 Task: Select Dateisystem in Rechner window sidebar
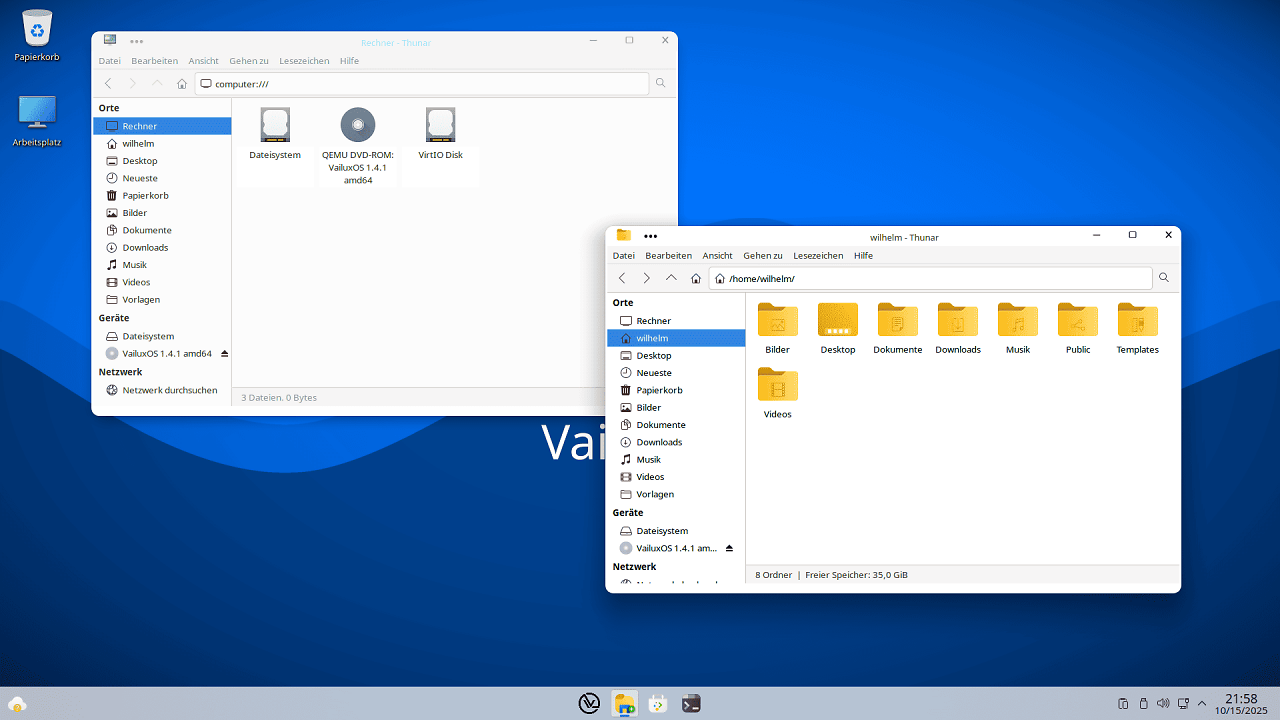tap(162, 337)
